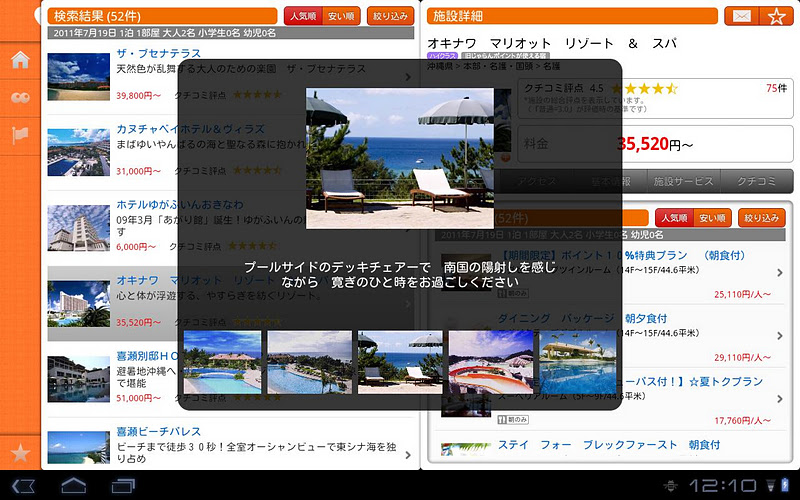Switch to 基本情報 tab
Screen dimensions: 800x500
point(610,181)
